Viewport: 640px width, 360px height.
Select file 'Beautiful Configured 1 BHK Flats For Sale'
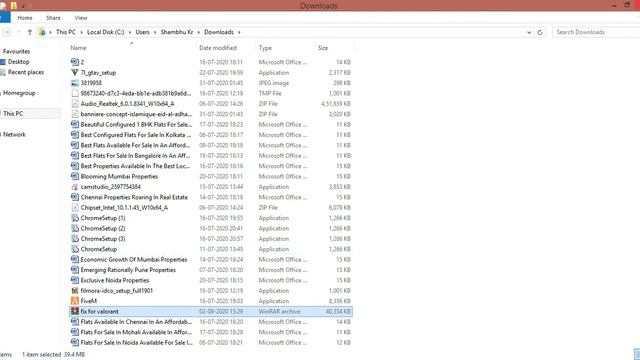click(136, 124)
